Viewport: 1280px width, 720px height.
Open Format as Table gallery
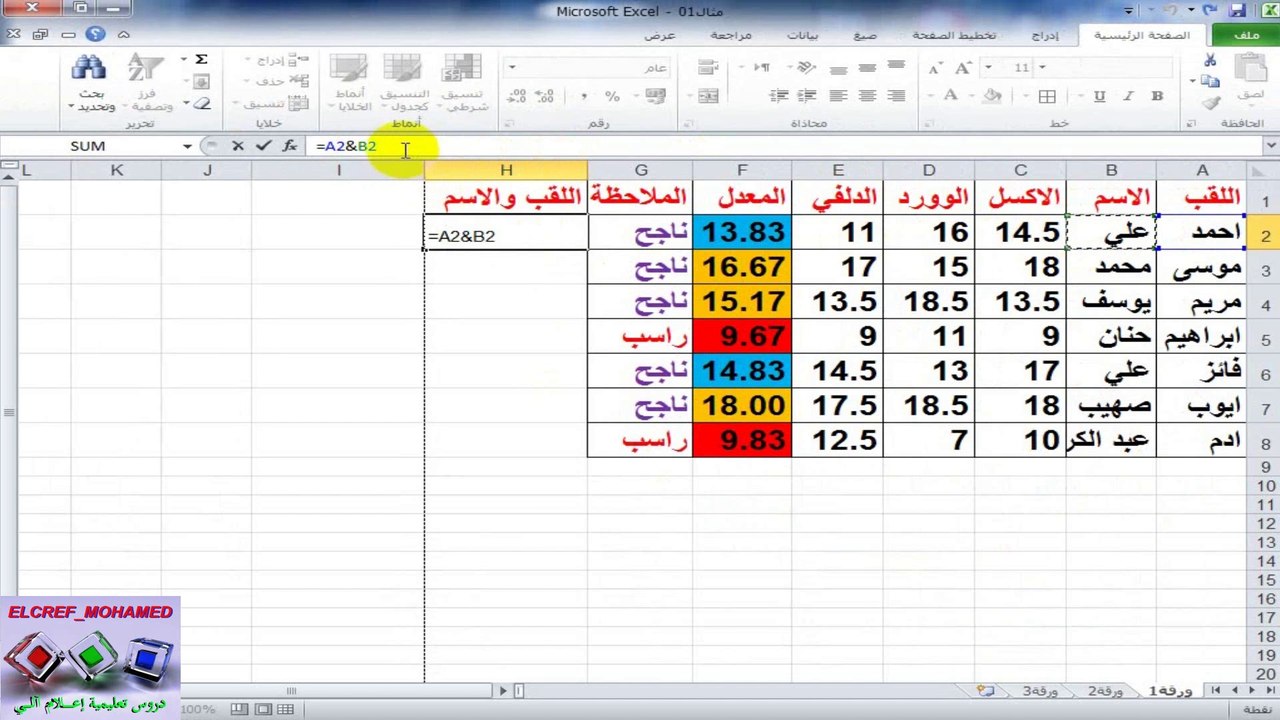pos(404,81)
